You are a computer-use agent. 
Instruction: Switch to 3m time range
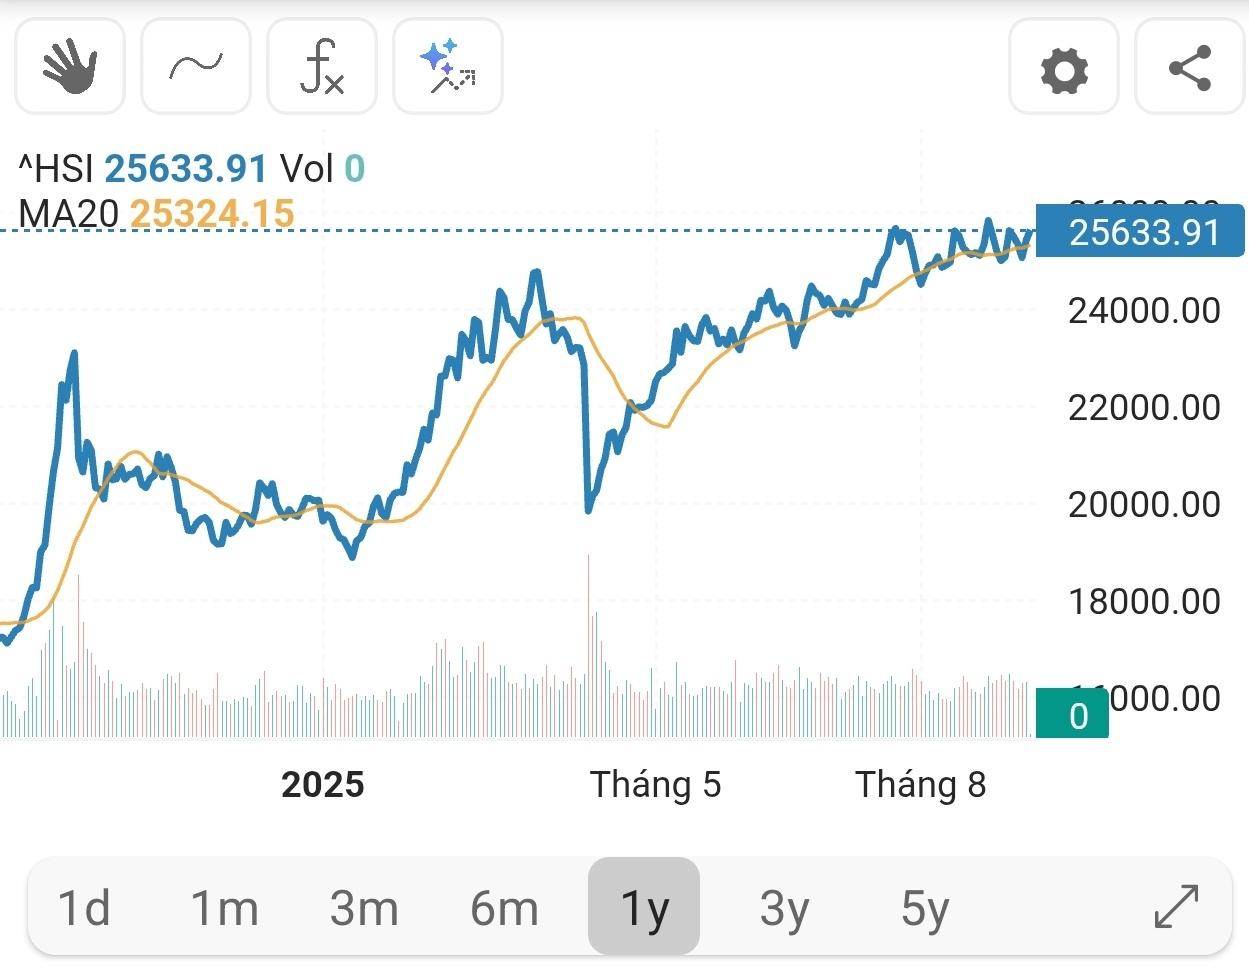click(x=364, y=908)
